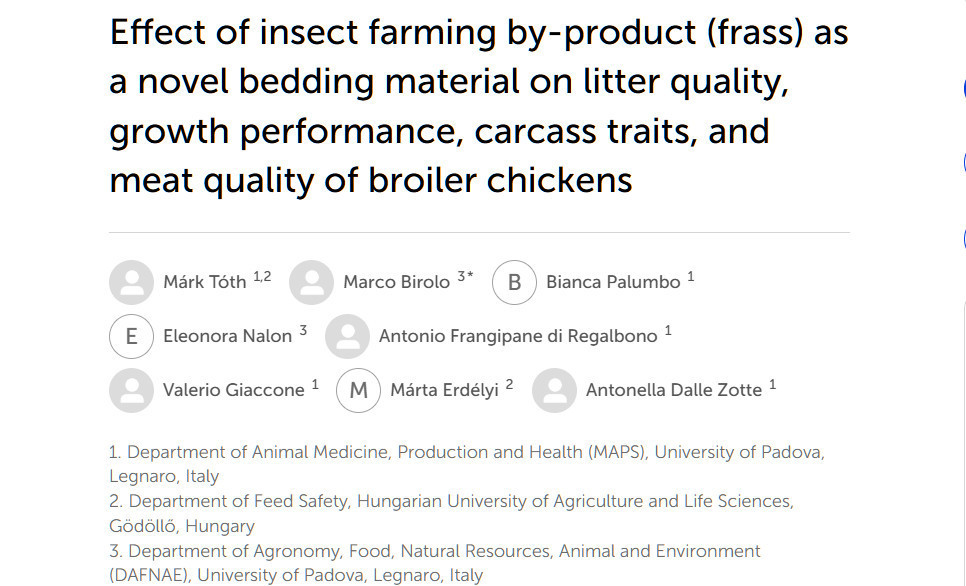Click author name Valerio Giaccone
The height and width of the screenshot is (586, 966).
(x=233, y=390)
